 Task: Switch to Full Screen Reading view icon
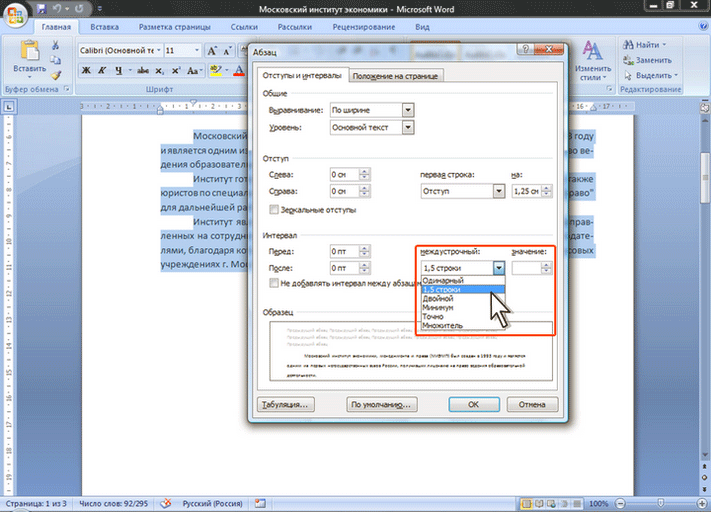point(539,503)
